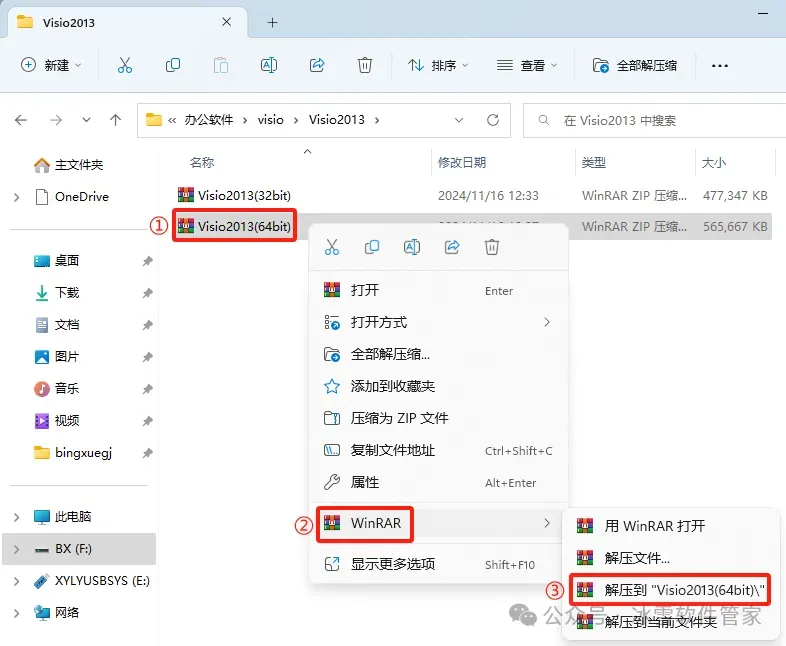Click the Cut icon in the toolbar
This screenshot has height=646, width=786.
(x=125, y=65)
